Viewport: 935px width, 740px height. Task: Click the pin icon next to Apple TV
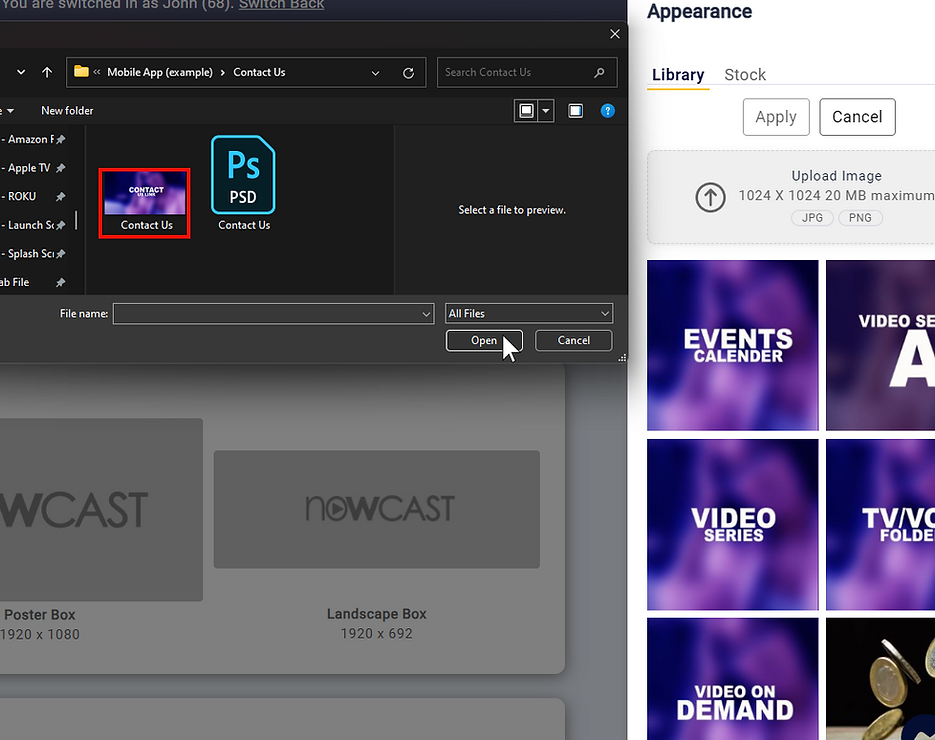(60, 168)
